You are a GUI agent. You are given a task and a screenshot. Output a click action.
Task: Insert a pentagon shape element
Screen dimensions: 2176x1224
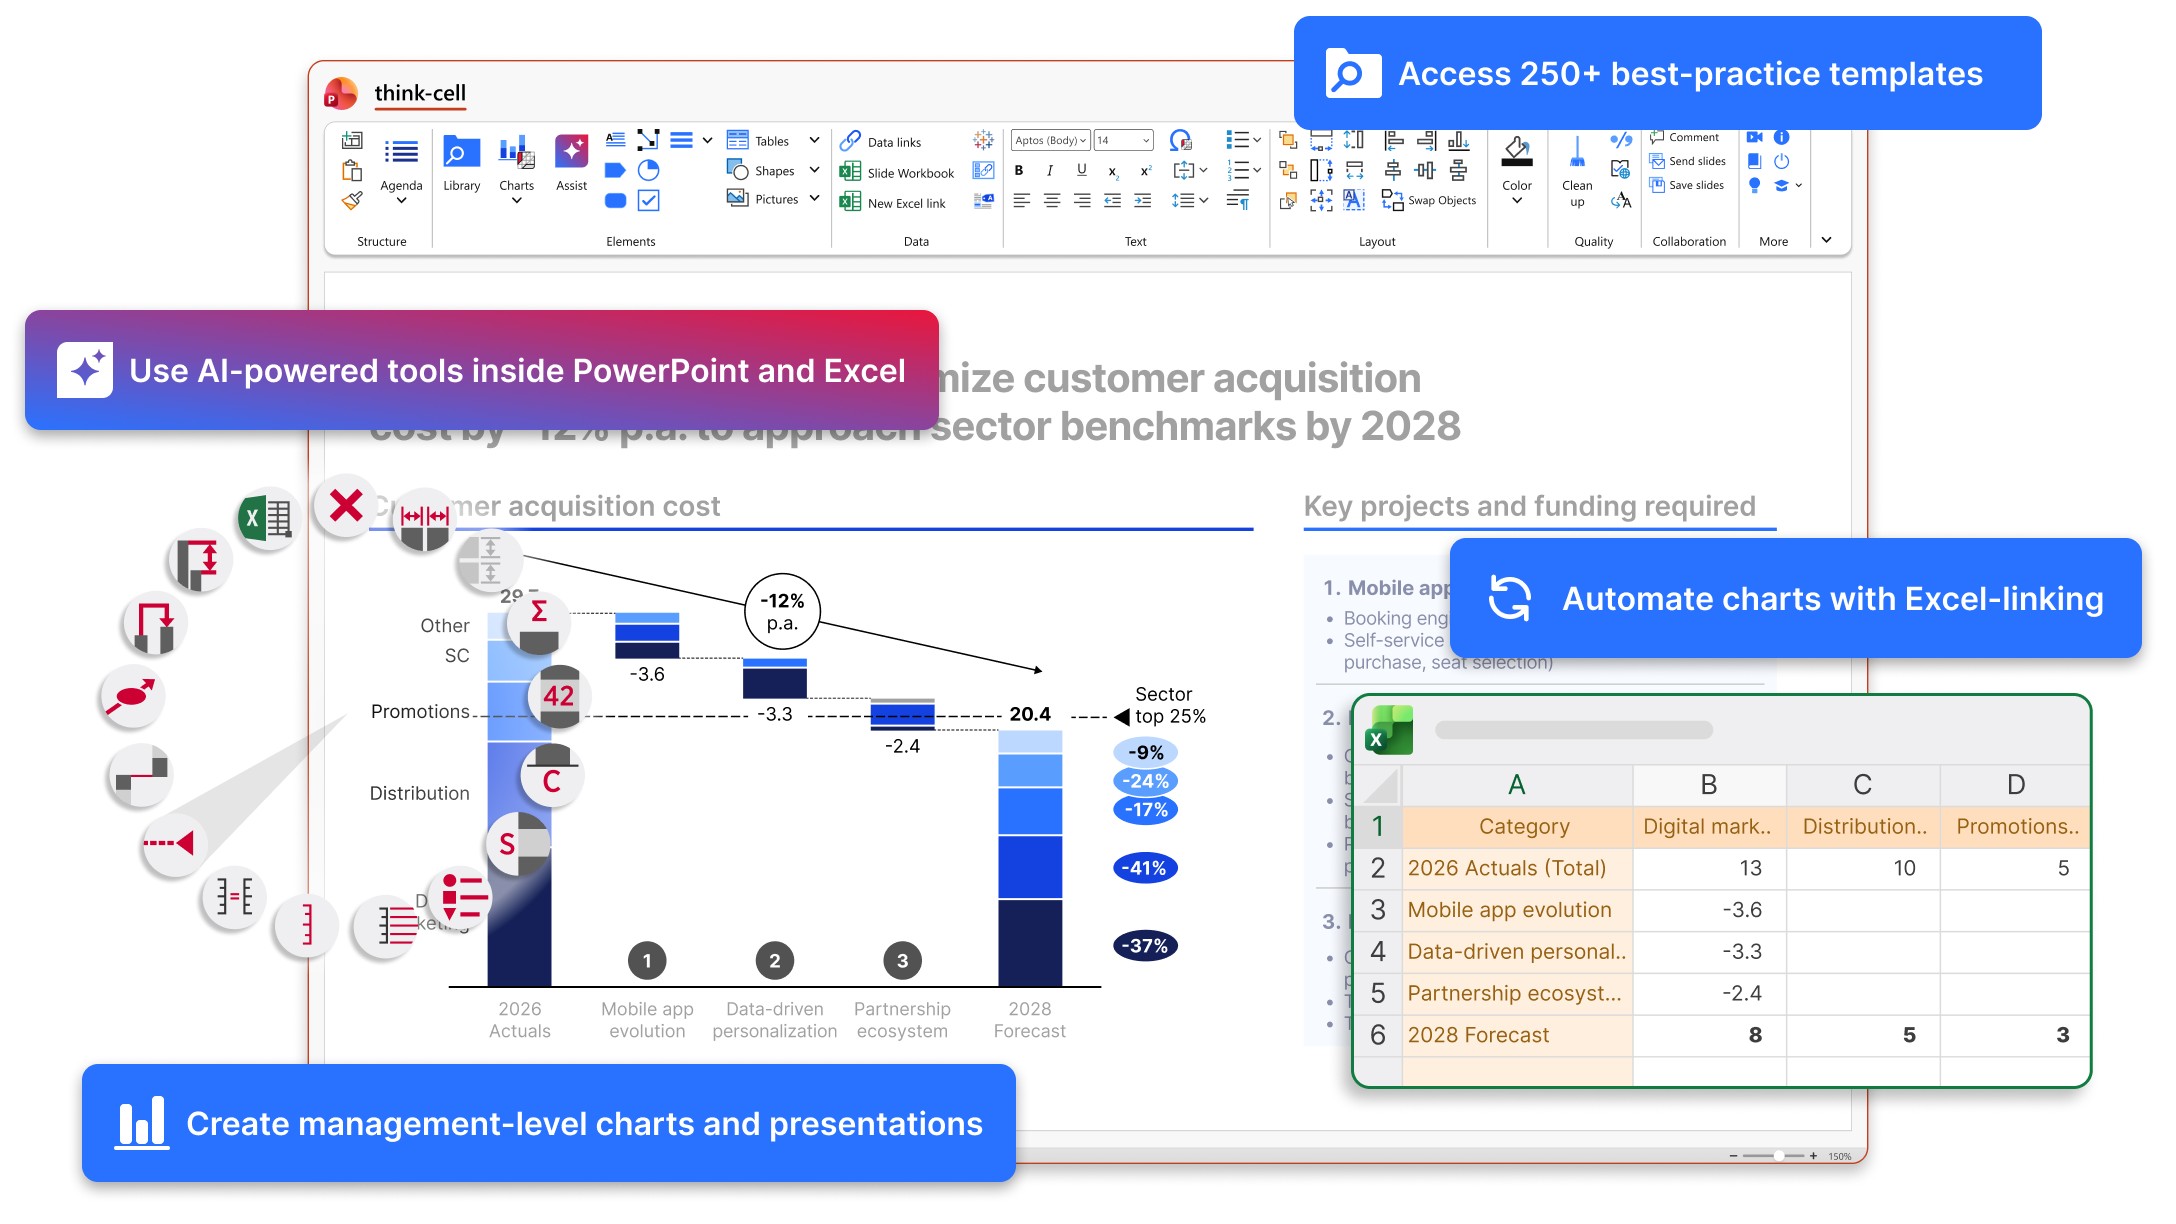pos(615,170)
